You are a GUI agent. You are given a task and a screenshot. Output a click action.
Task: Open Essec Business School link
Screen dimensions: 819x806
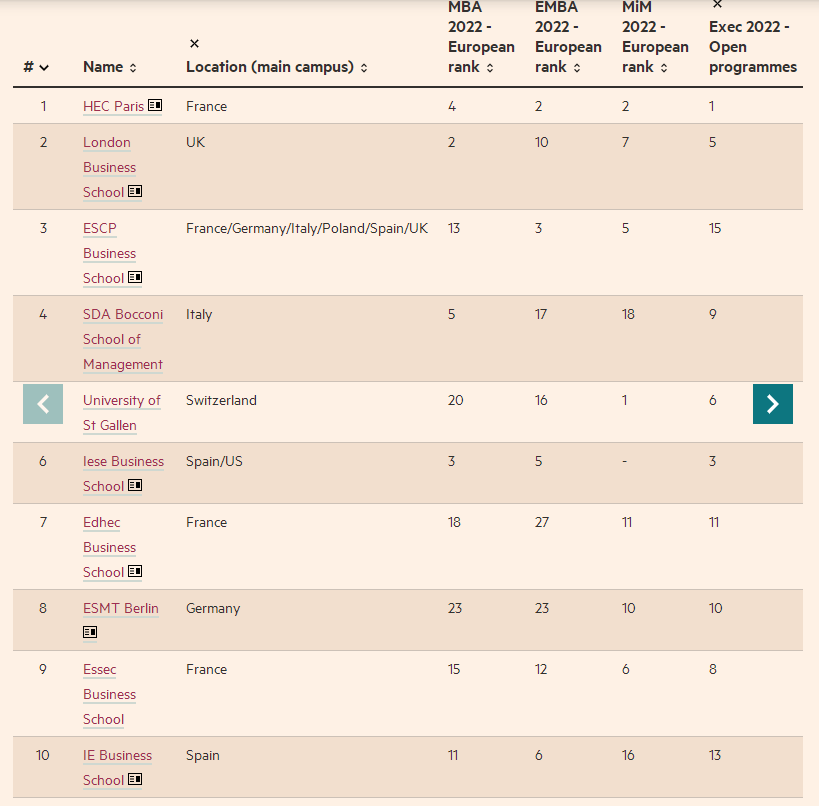[110, 694]
